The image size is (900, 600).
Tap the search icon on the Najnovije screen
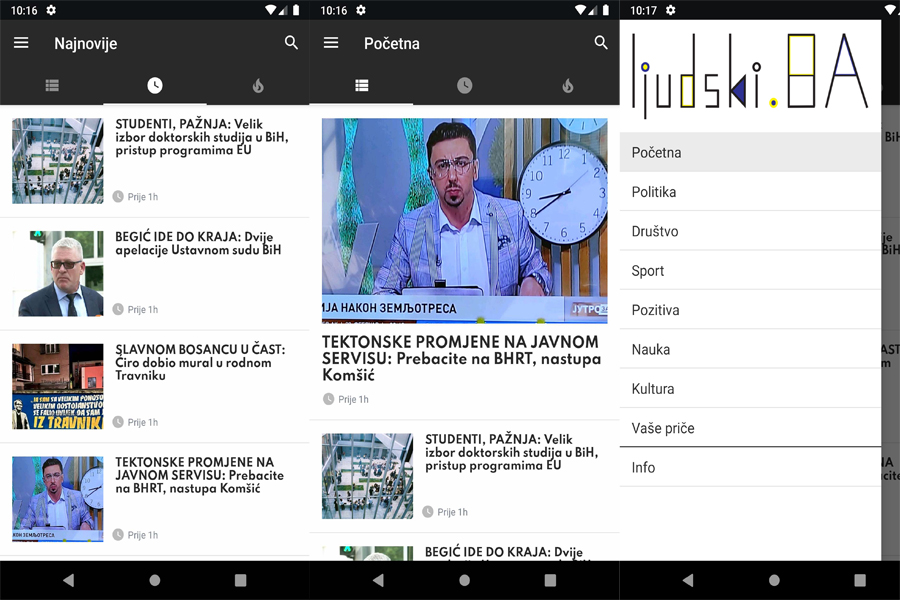[291, 42]
